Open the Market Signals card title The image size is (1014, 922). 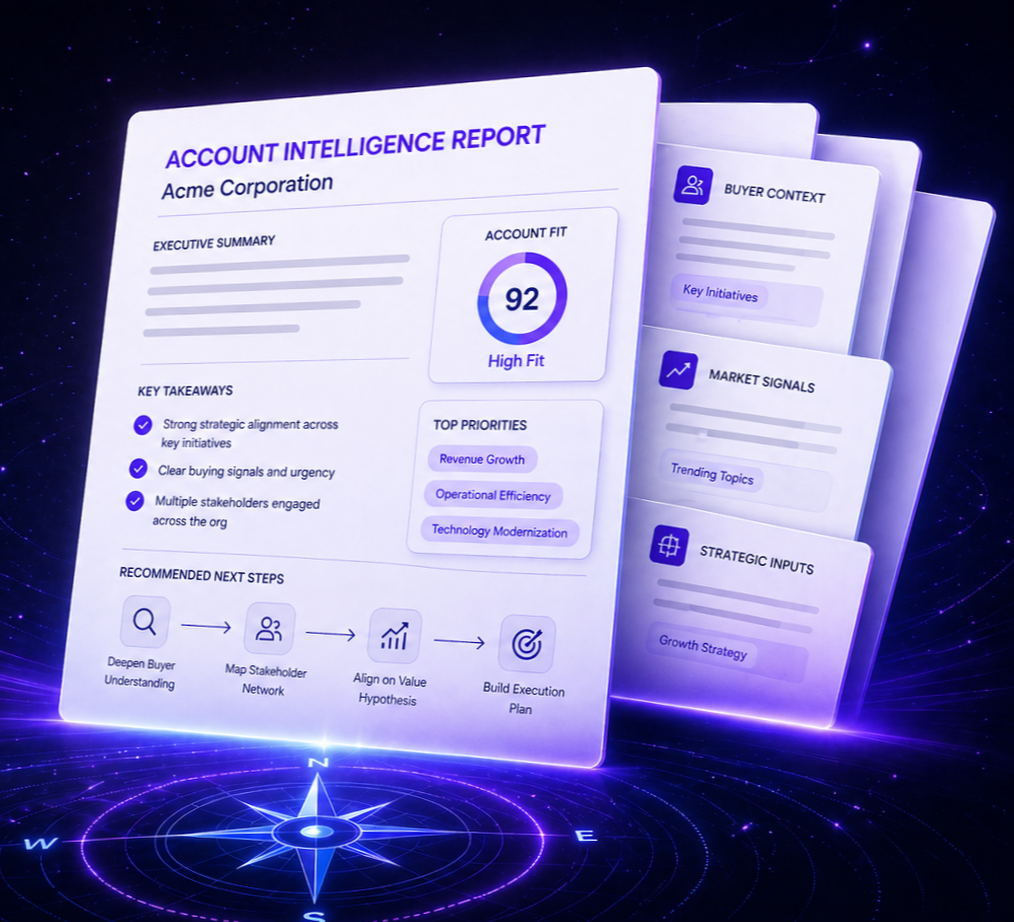tap(762, 381)
